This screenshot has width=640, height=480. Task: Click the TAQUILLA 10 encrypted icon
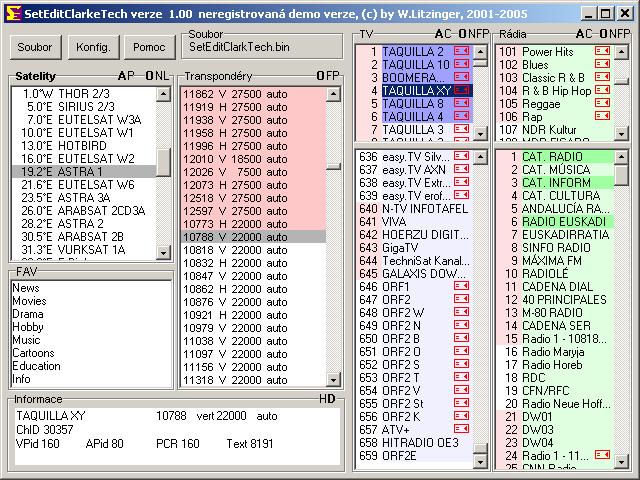[462, 64]
